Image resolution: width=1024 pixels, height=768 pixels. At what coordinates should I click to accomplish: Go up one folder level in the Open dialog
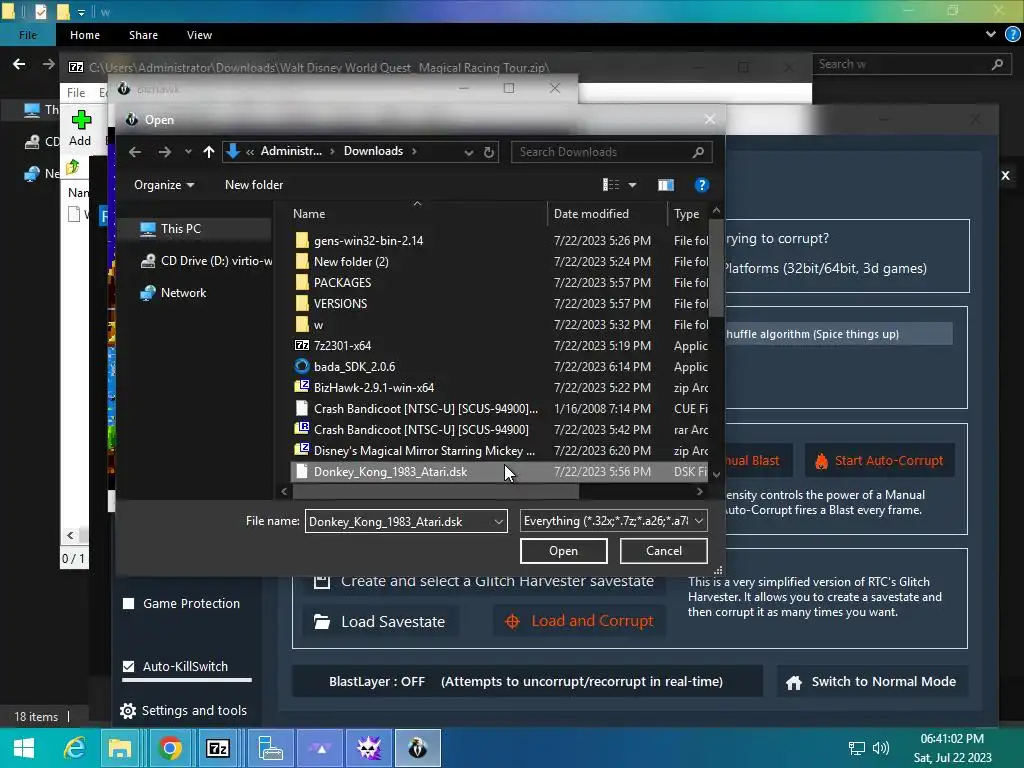(208, 152)
